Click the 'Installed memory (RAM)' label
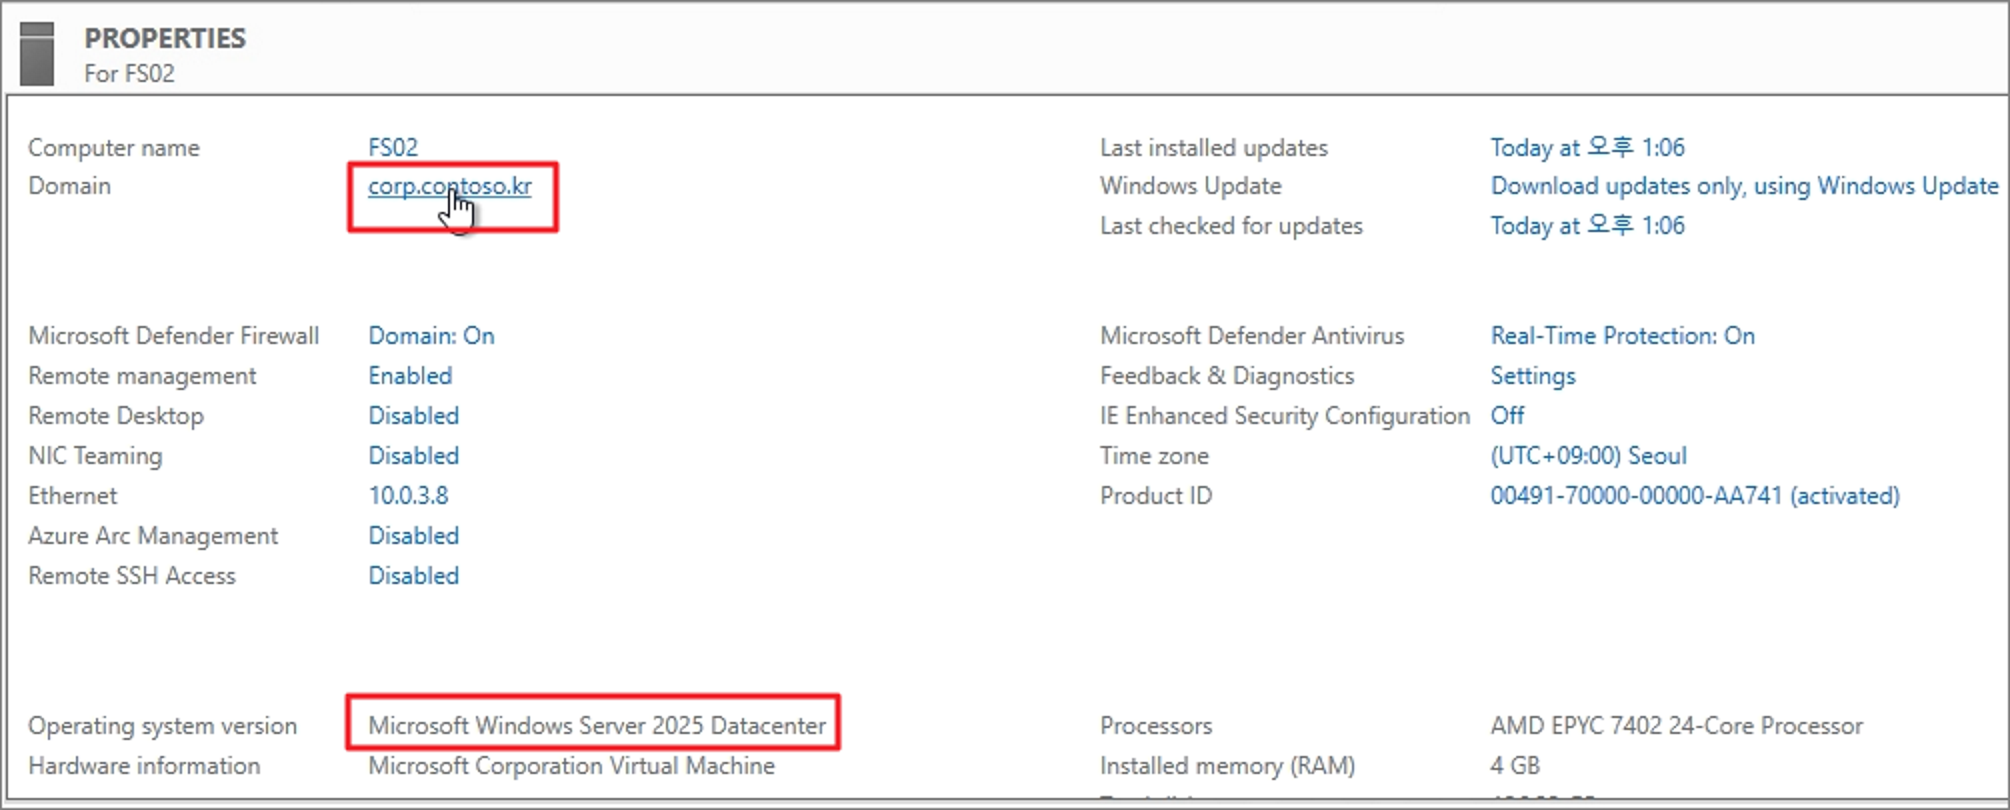Image resolution: width=2010 pixels, height=810 pixels. 1227,766
